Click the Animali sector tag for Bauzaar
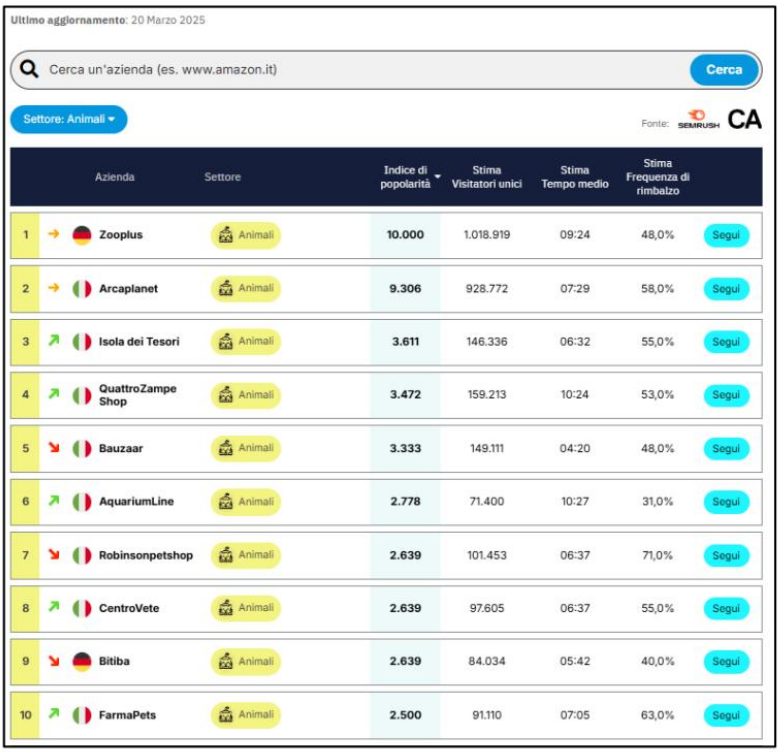The image size is (779, 752). (x=246, y=448)
